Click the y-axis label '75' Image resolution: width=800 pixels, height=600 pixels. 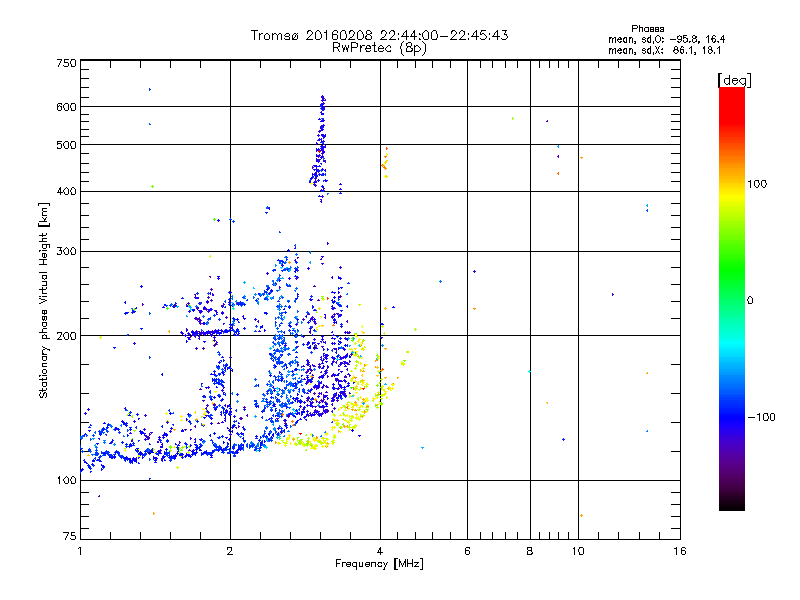click(70, 536)
